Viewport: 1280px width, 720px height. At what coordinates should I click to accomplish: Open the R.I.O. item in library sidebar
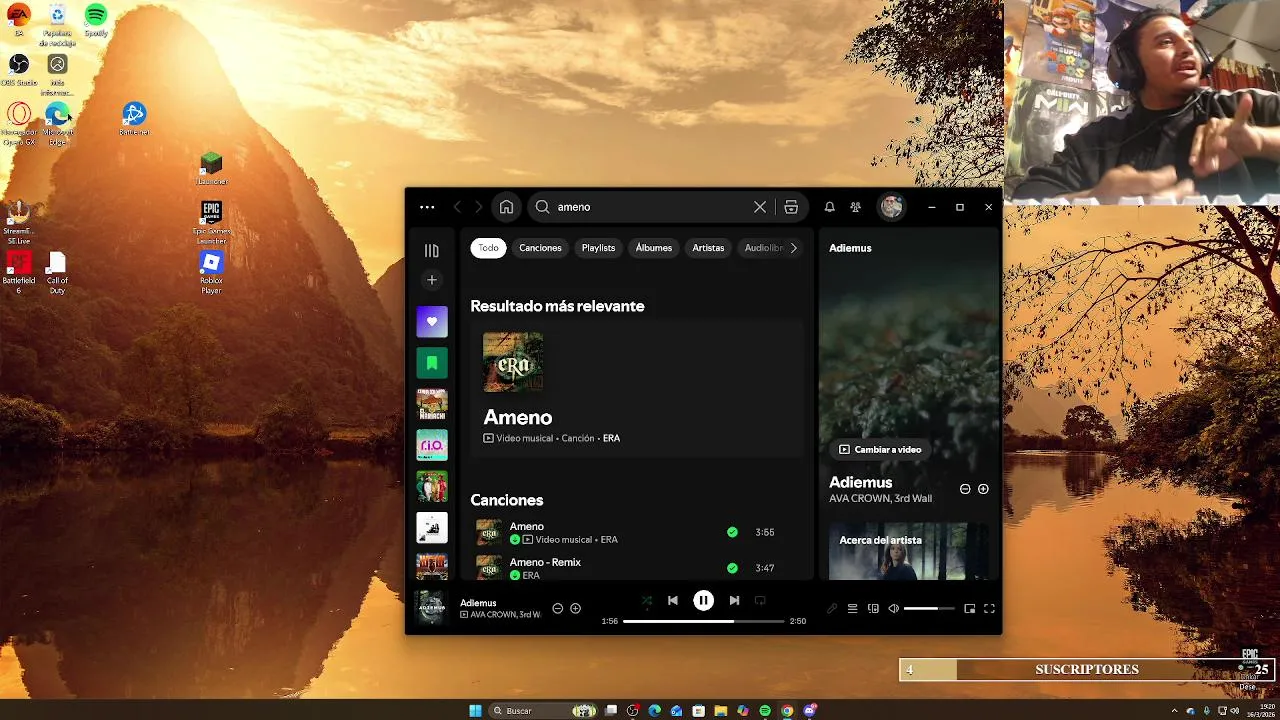[x=432, y=445]
